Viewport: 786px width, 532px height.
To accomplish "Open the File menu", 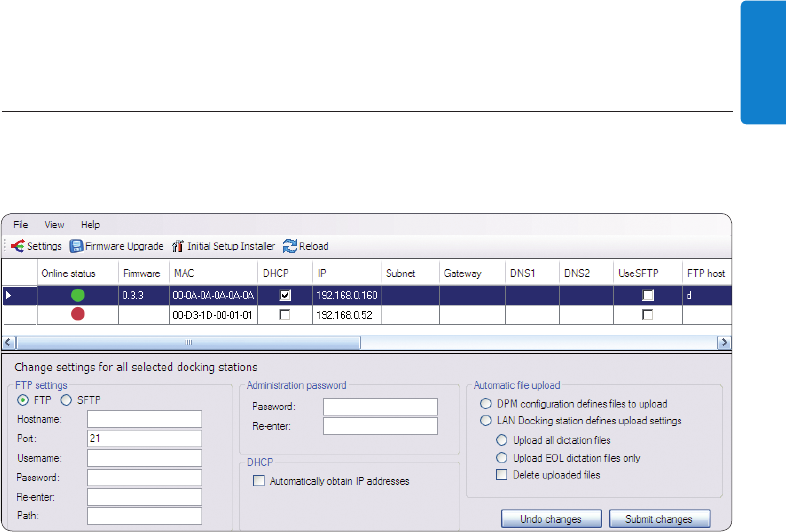I will 21,225.
